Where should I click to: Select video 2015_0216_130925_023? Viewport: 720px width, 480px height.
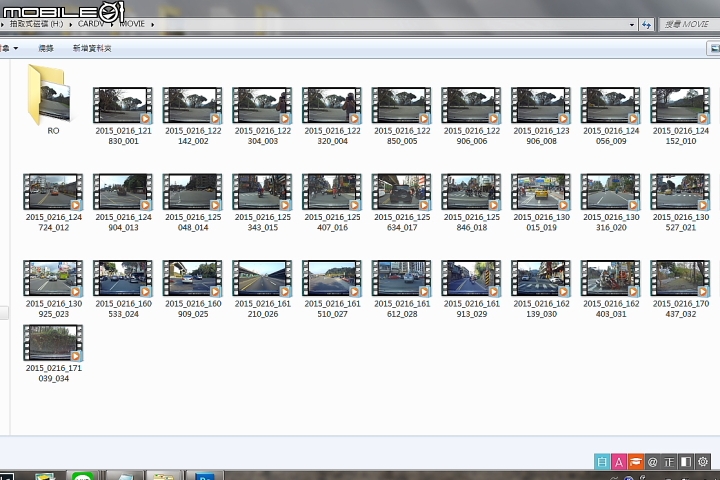(54, 290)
